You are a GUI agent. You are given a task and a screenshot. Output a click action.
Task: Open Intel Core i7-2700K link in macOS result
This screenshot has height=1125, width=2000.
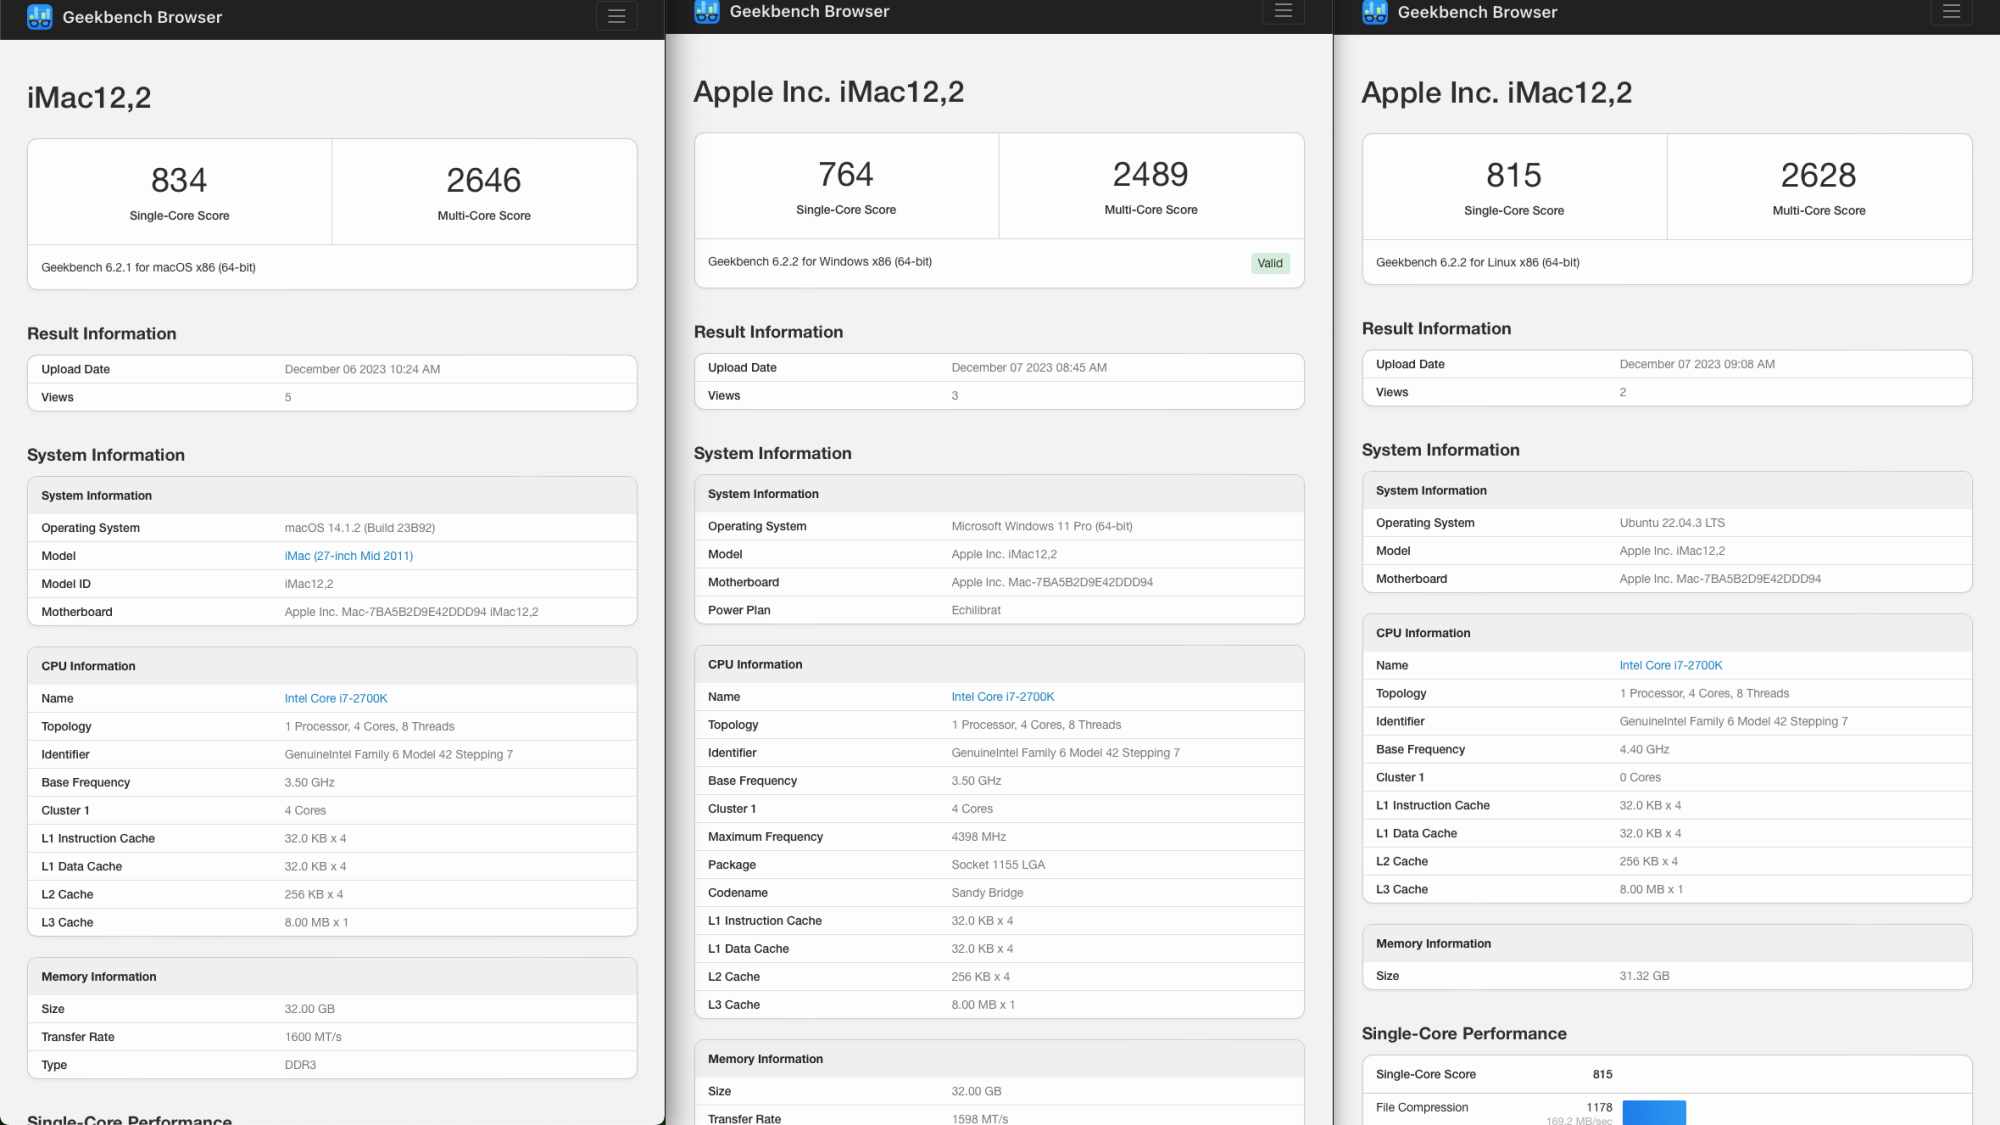pos(335,699)
